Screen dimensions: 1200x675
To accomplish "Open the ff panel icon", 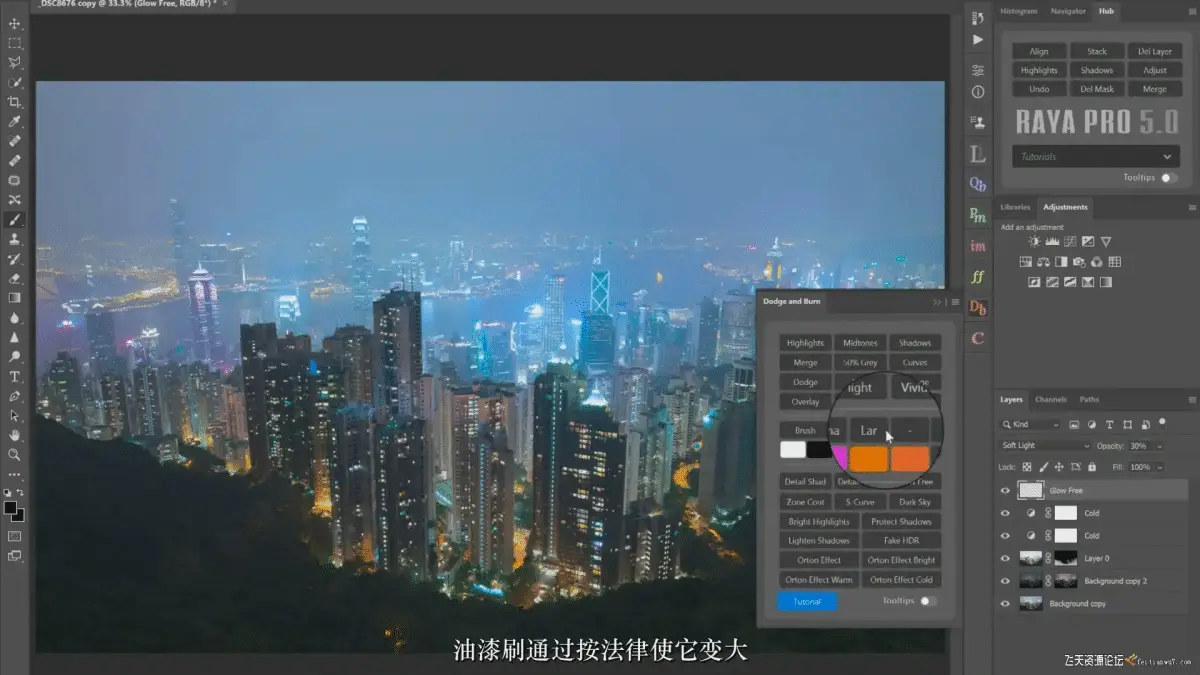I will (x=978, y=276).
